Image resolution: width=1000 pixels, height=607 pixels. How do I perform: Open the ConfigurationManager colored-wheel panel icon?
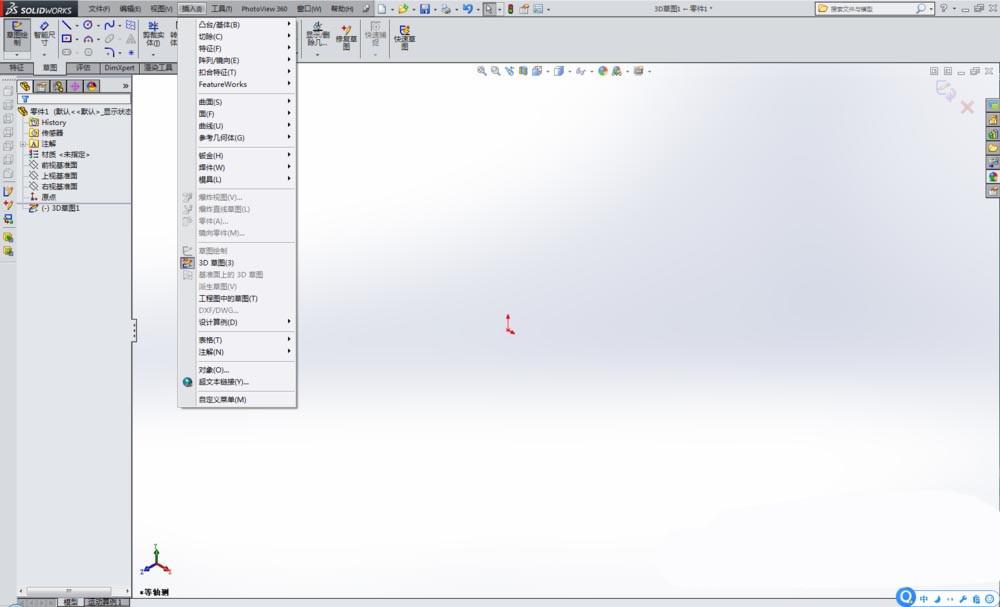[x=75, y=87]
